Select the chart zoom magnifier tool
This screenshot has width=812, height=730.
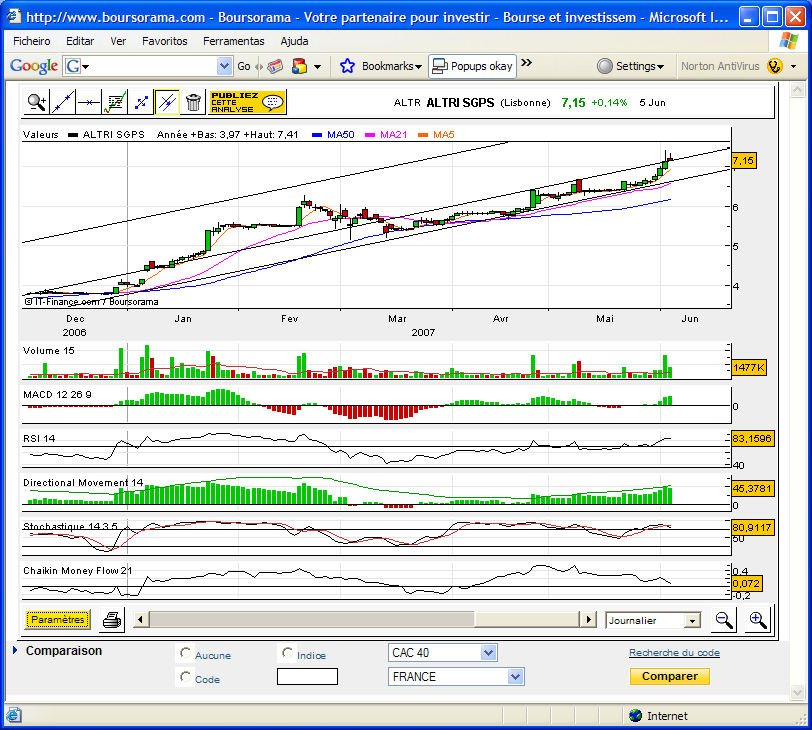(x=37, y=102)
